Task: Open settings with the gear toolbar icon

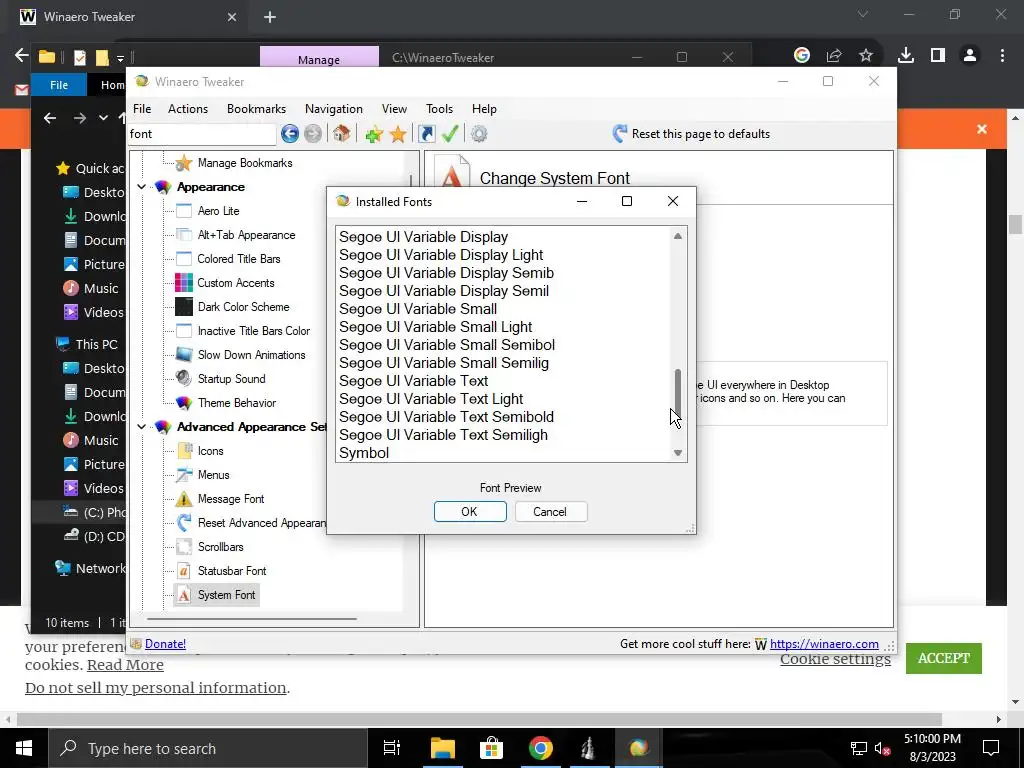Action: 479,134
